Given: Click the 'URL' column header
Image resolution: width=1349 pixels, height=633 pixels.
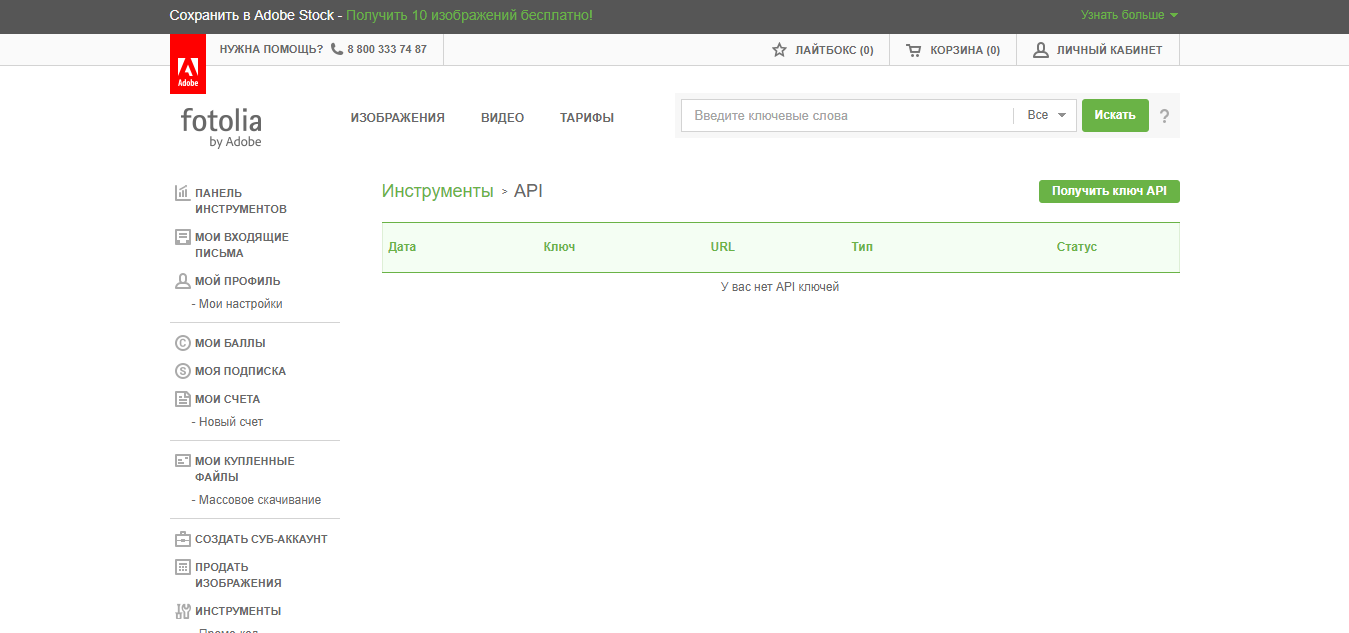Looking at the screenshot, I should 722,247.
